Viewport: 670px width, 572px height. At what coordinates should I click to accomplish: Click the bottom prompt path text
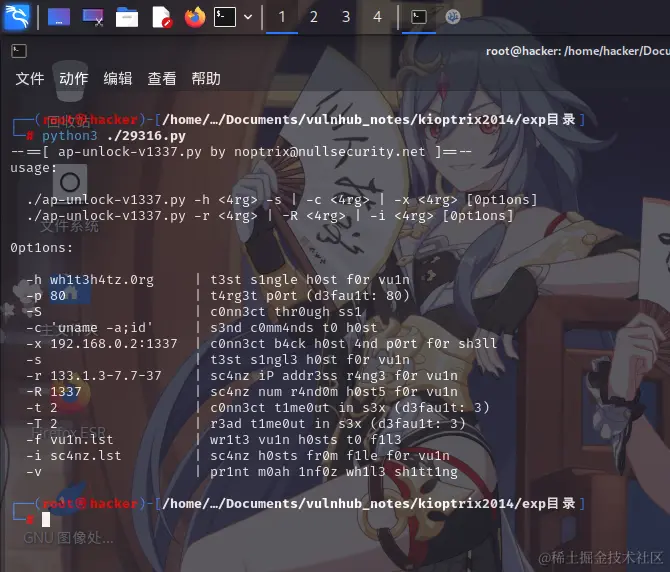pos(368,504)
